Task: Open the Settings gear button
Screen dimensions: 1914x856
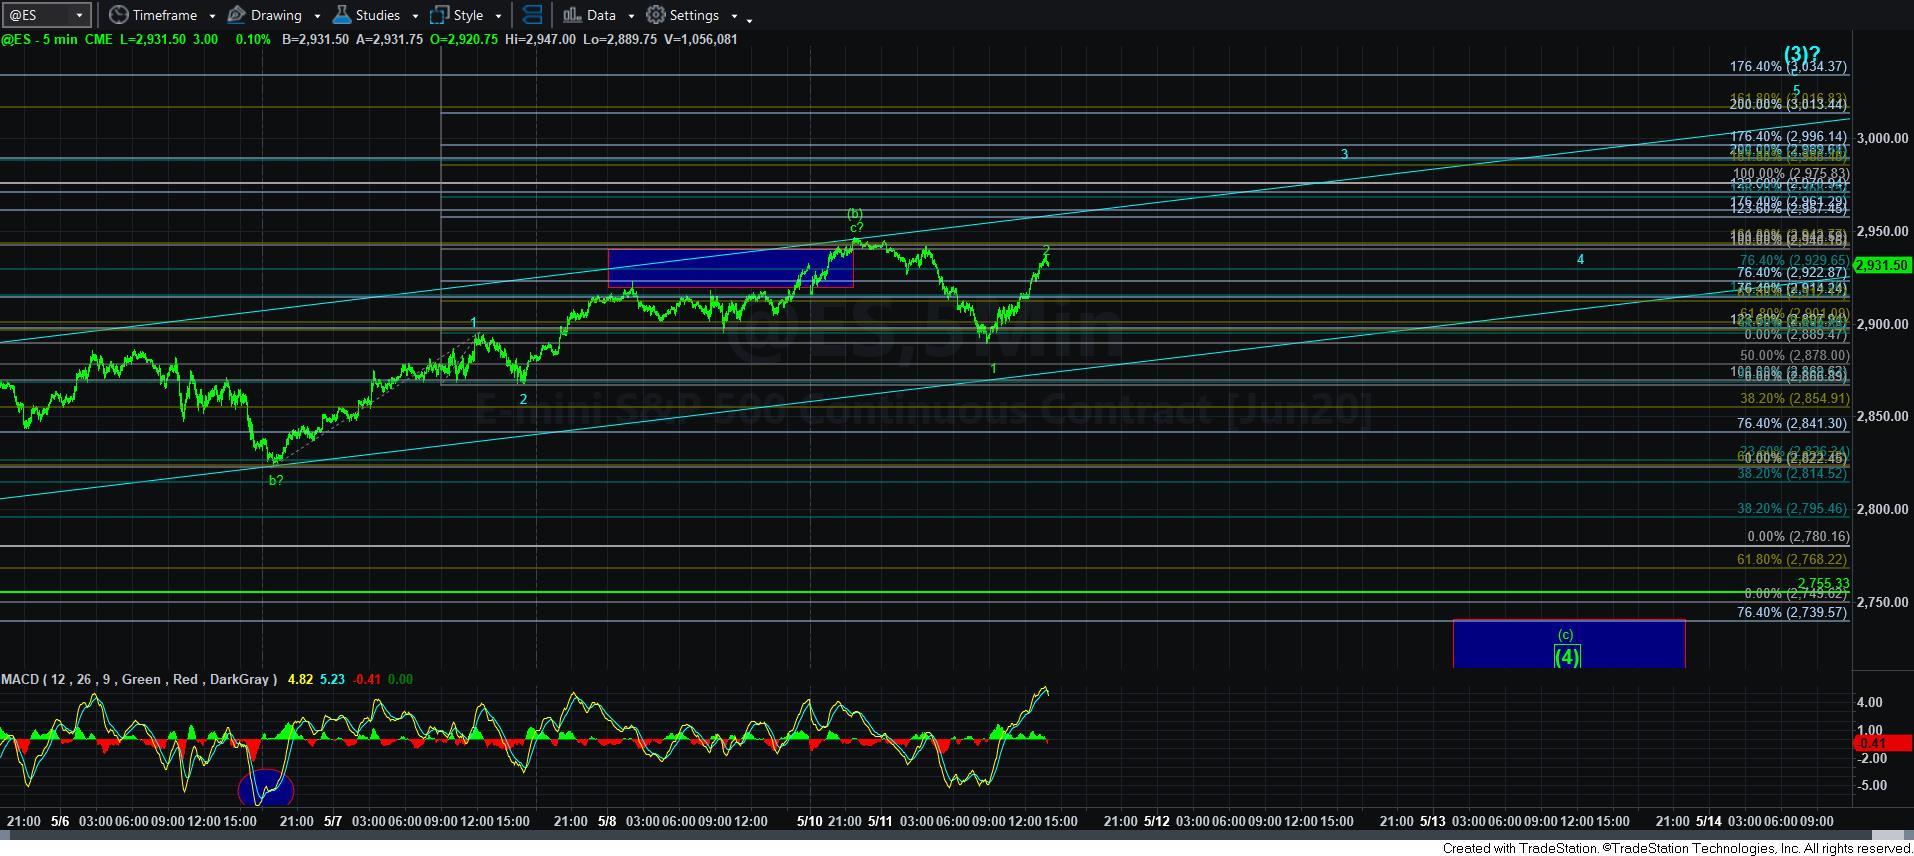Action: [x=682, y=15]
